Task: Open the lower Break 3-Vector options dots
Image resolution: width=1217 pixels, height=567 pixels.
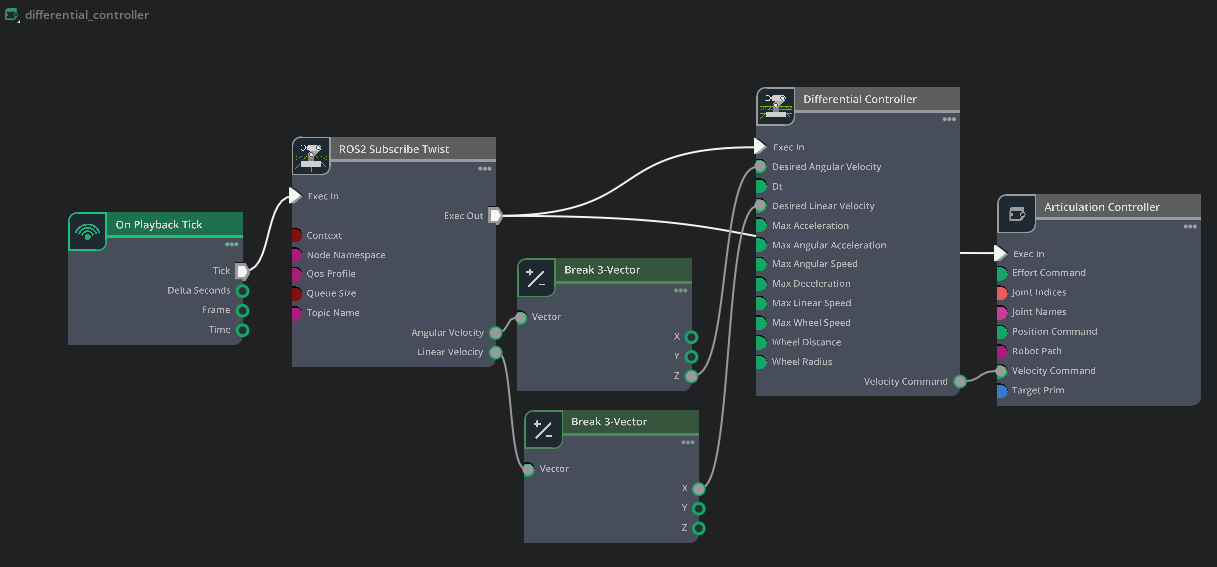Action: 688,442
